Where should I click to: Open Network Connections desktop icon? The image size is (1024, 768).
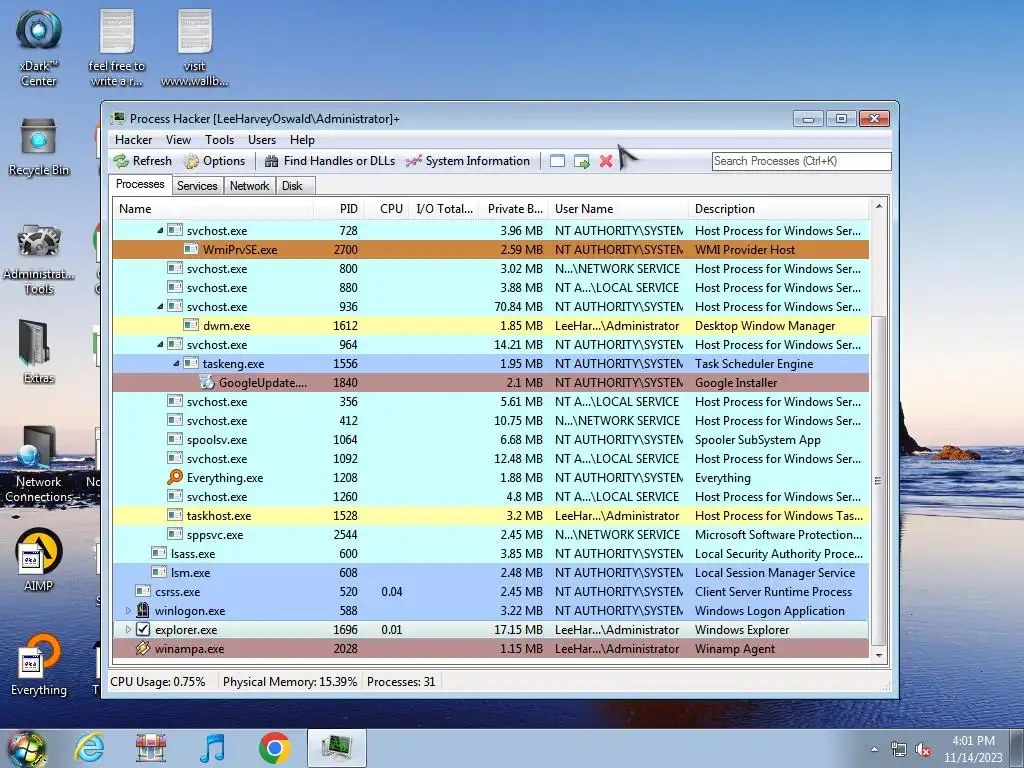pos(39,464)
